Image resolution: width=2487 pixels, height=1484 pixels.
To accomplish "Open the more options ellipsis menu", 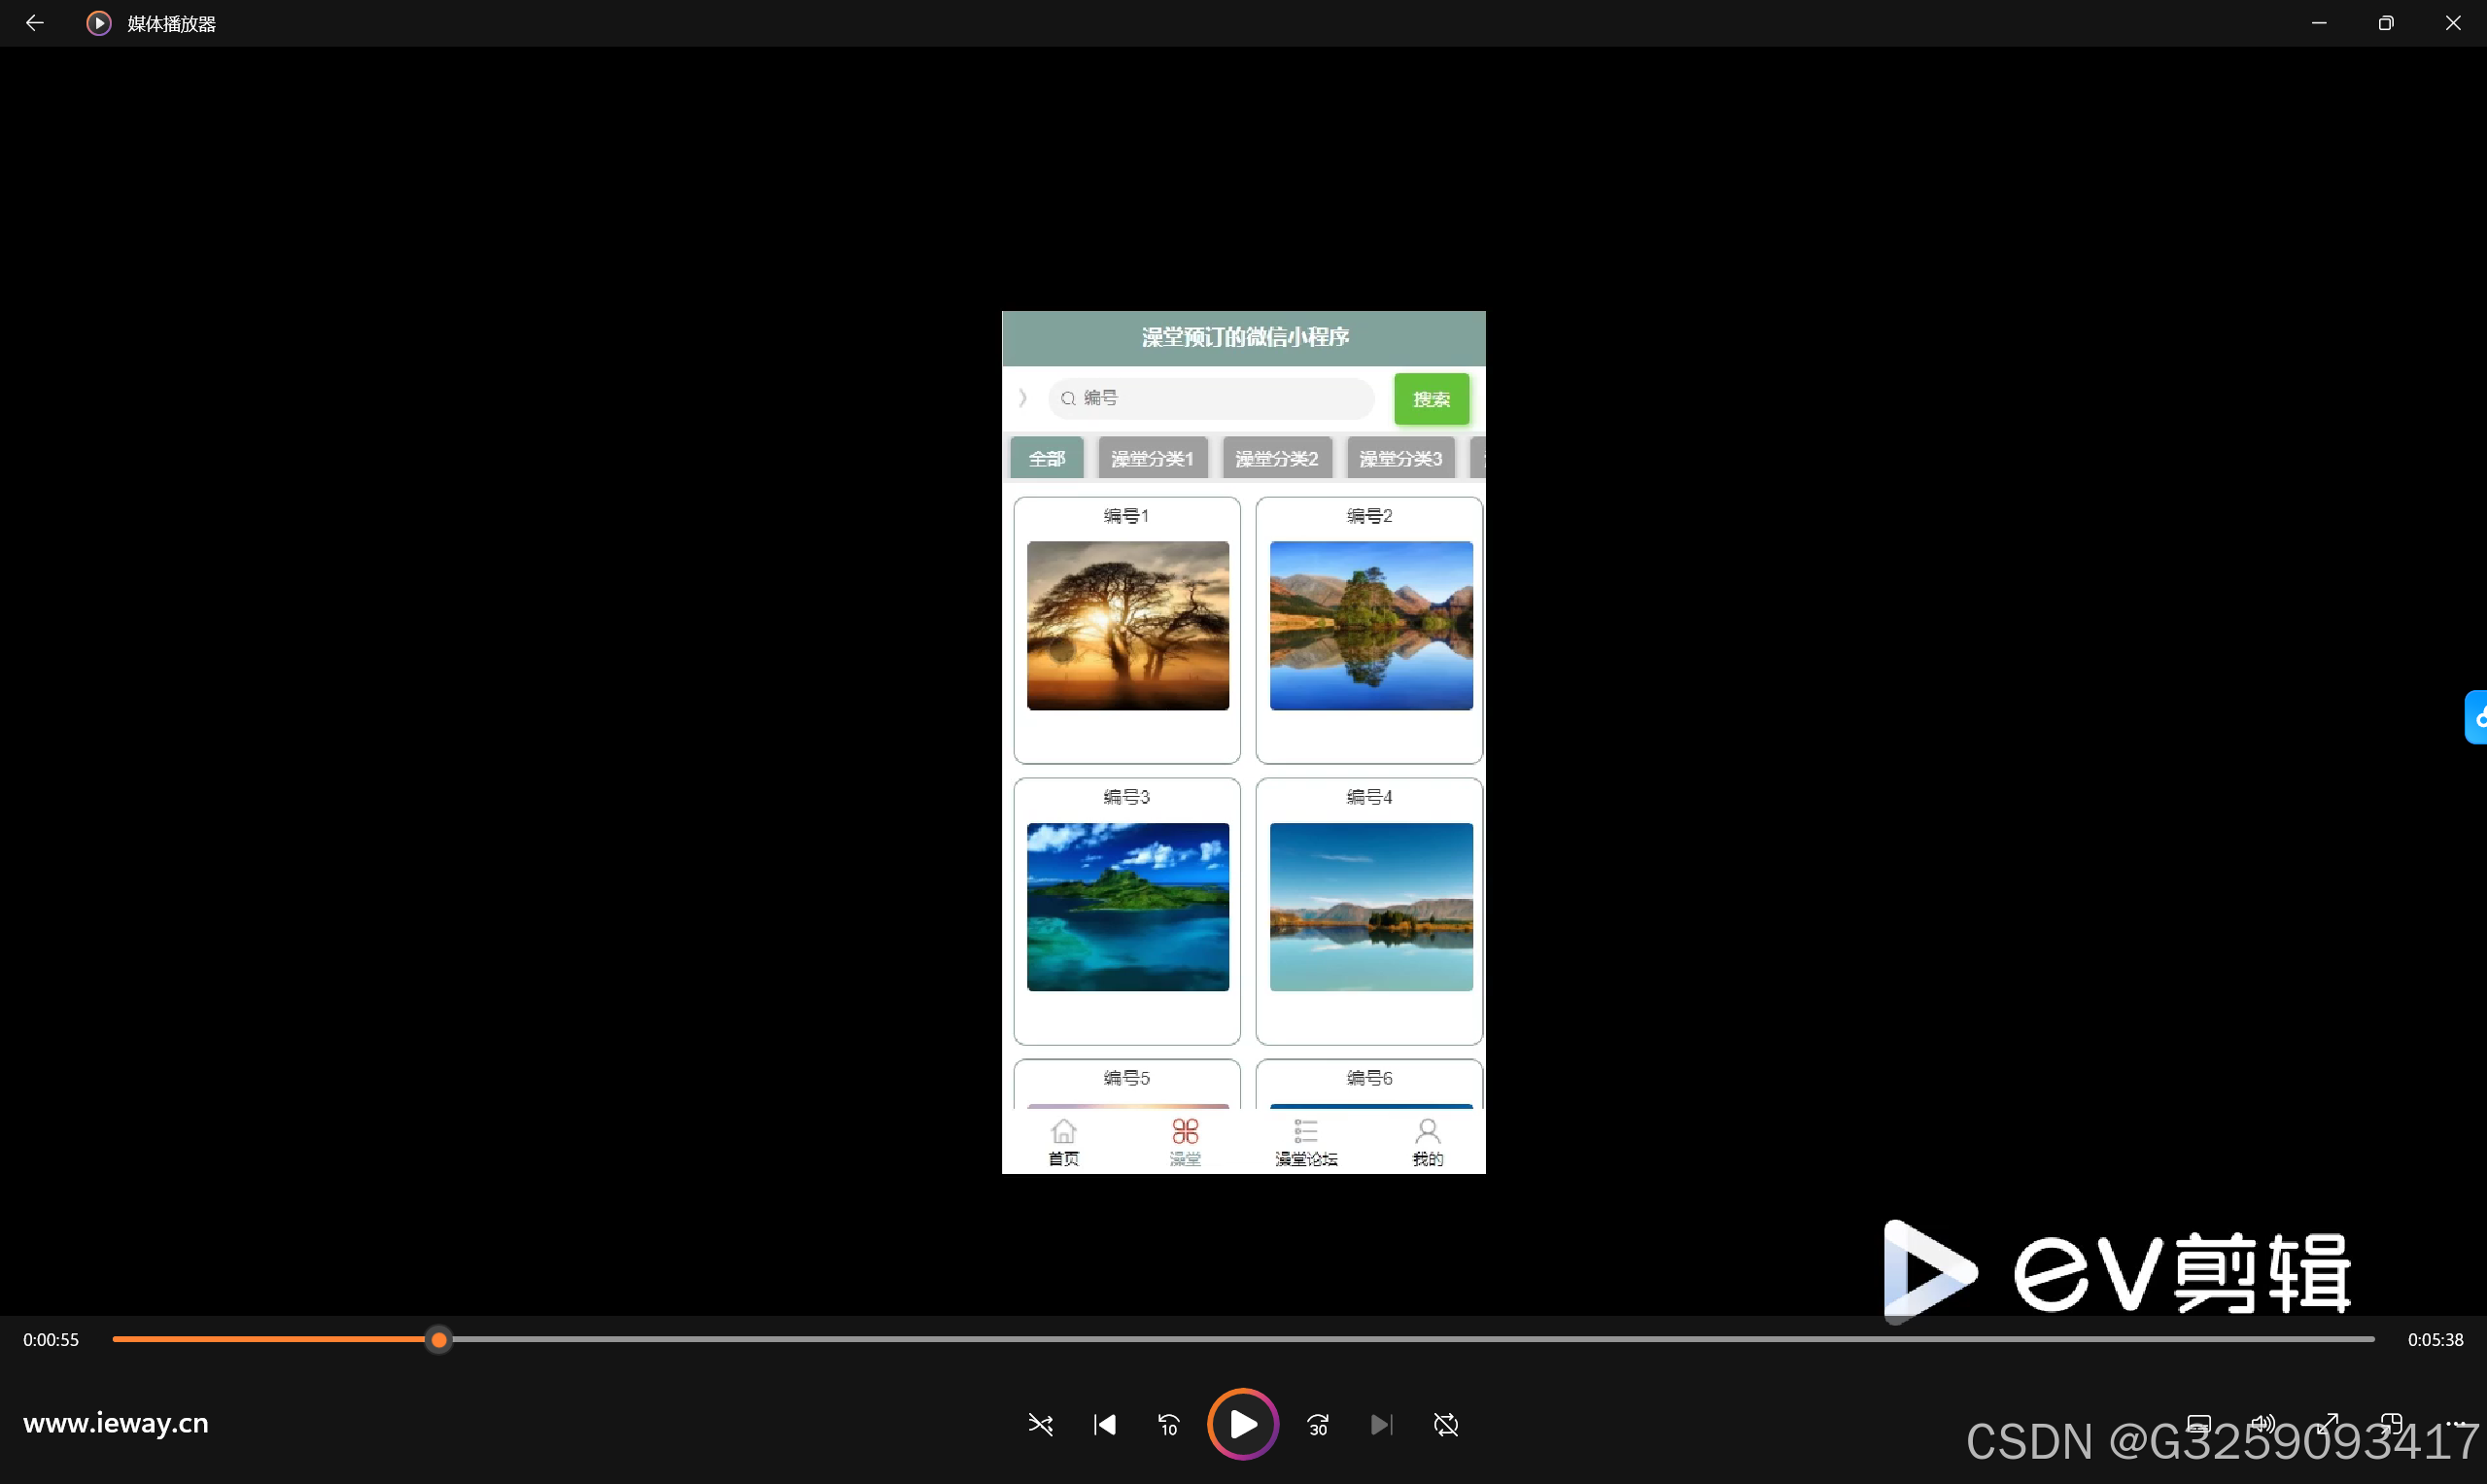I will 2456,1422.
